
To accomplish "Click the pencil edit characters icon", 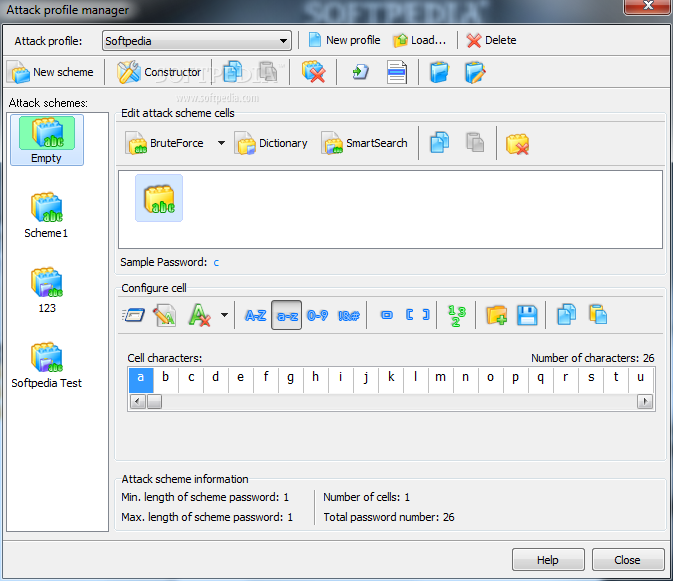I will tap(165, 315).
